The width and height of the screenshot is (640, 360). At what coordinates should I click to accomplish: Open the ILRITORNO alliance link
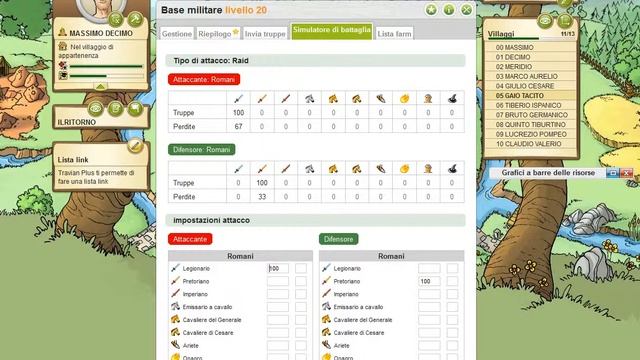(x=77, y=122)
